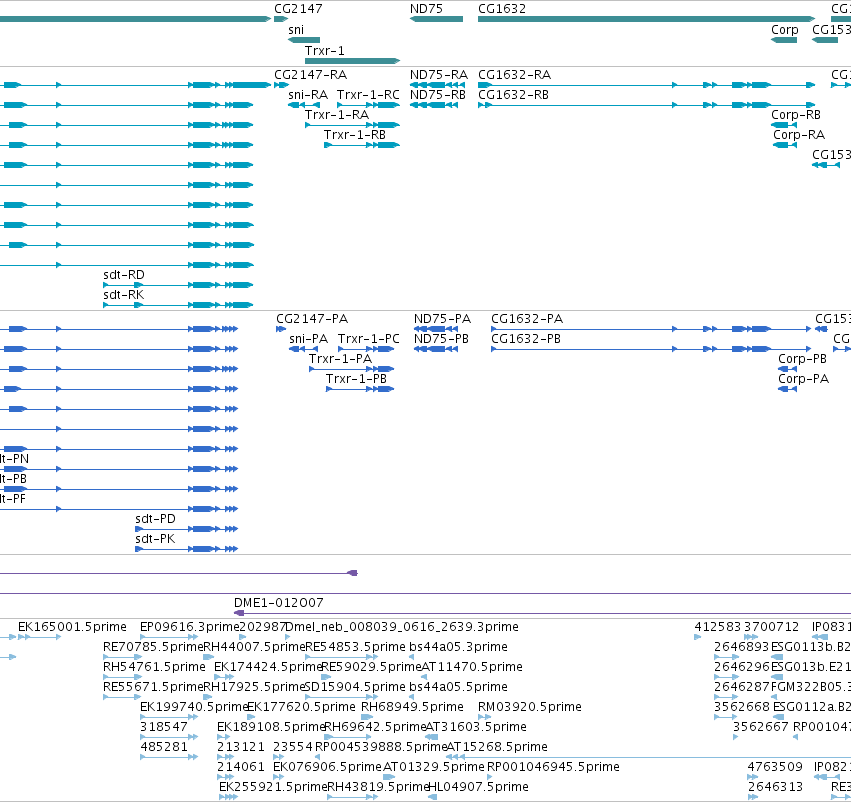Select the 412583 feature label
Viewport: 851px width, 802px height.
(717, 627)
